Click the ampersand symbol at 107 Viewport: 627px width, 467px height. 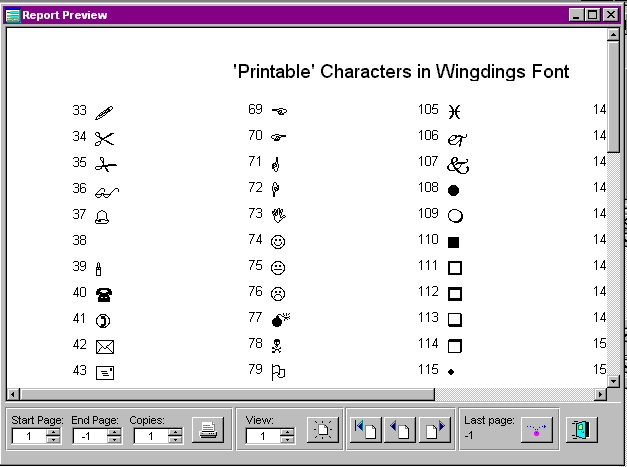(x=458, y=165)
